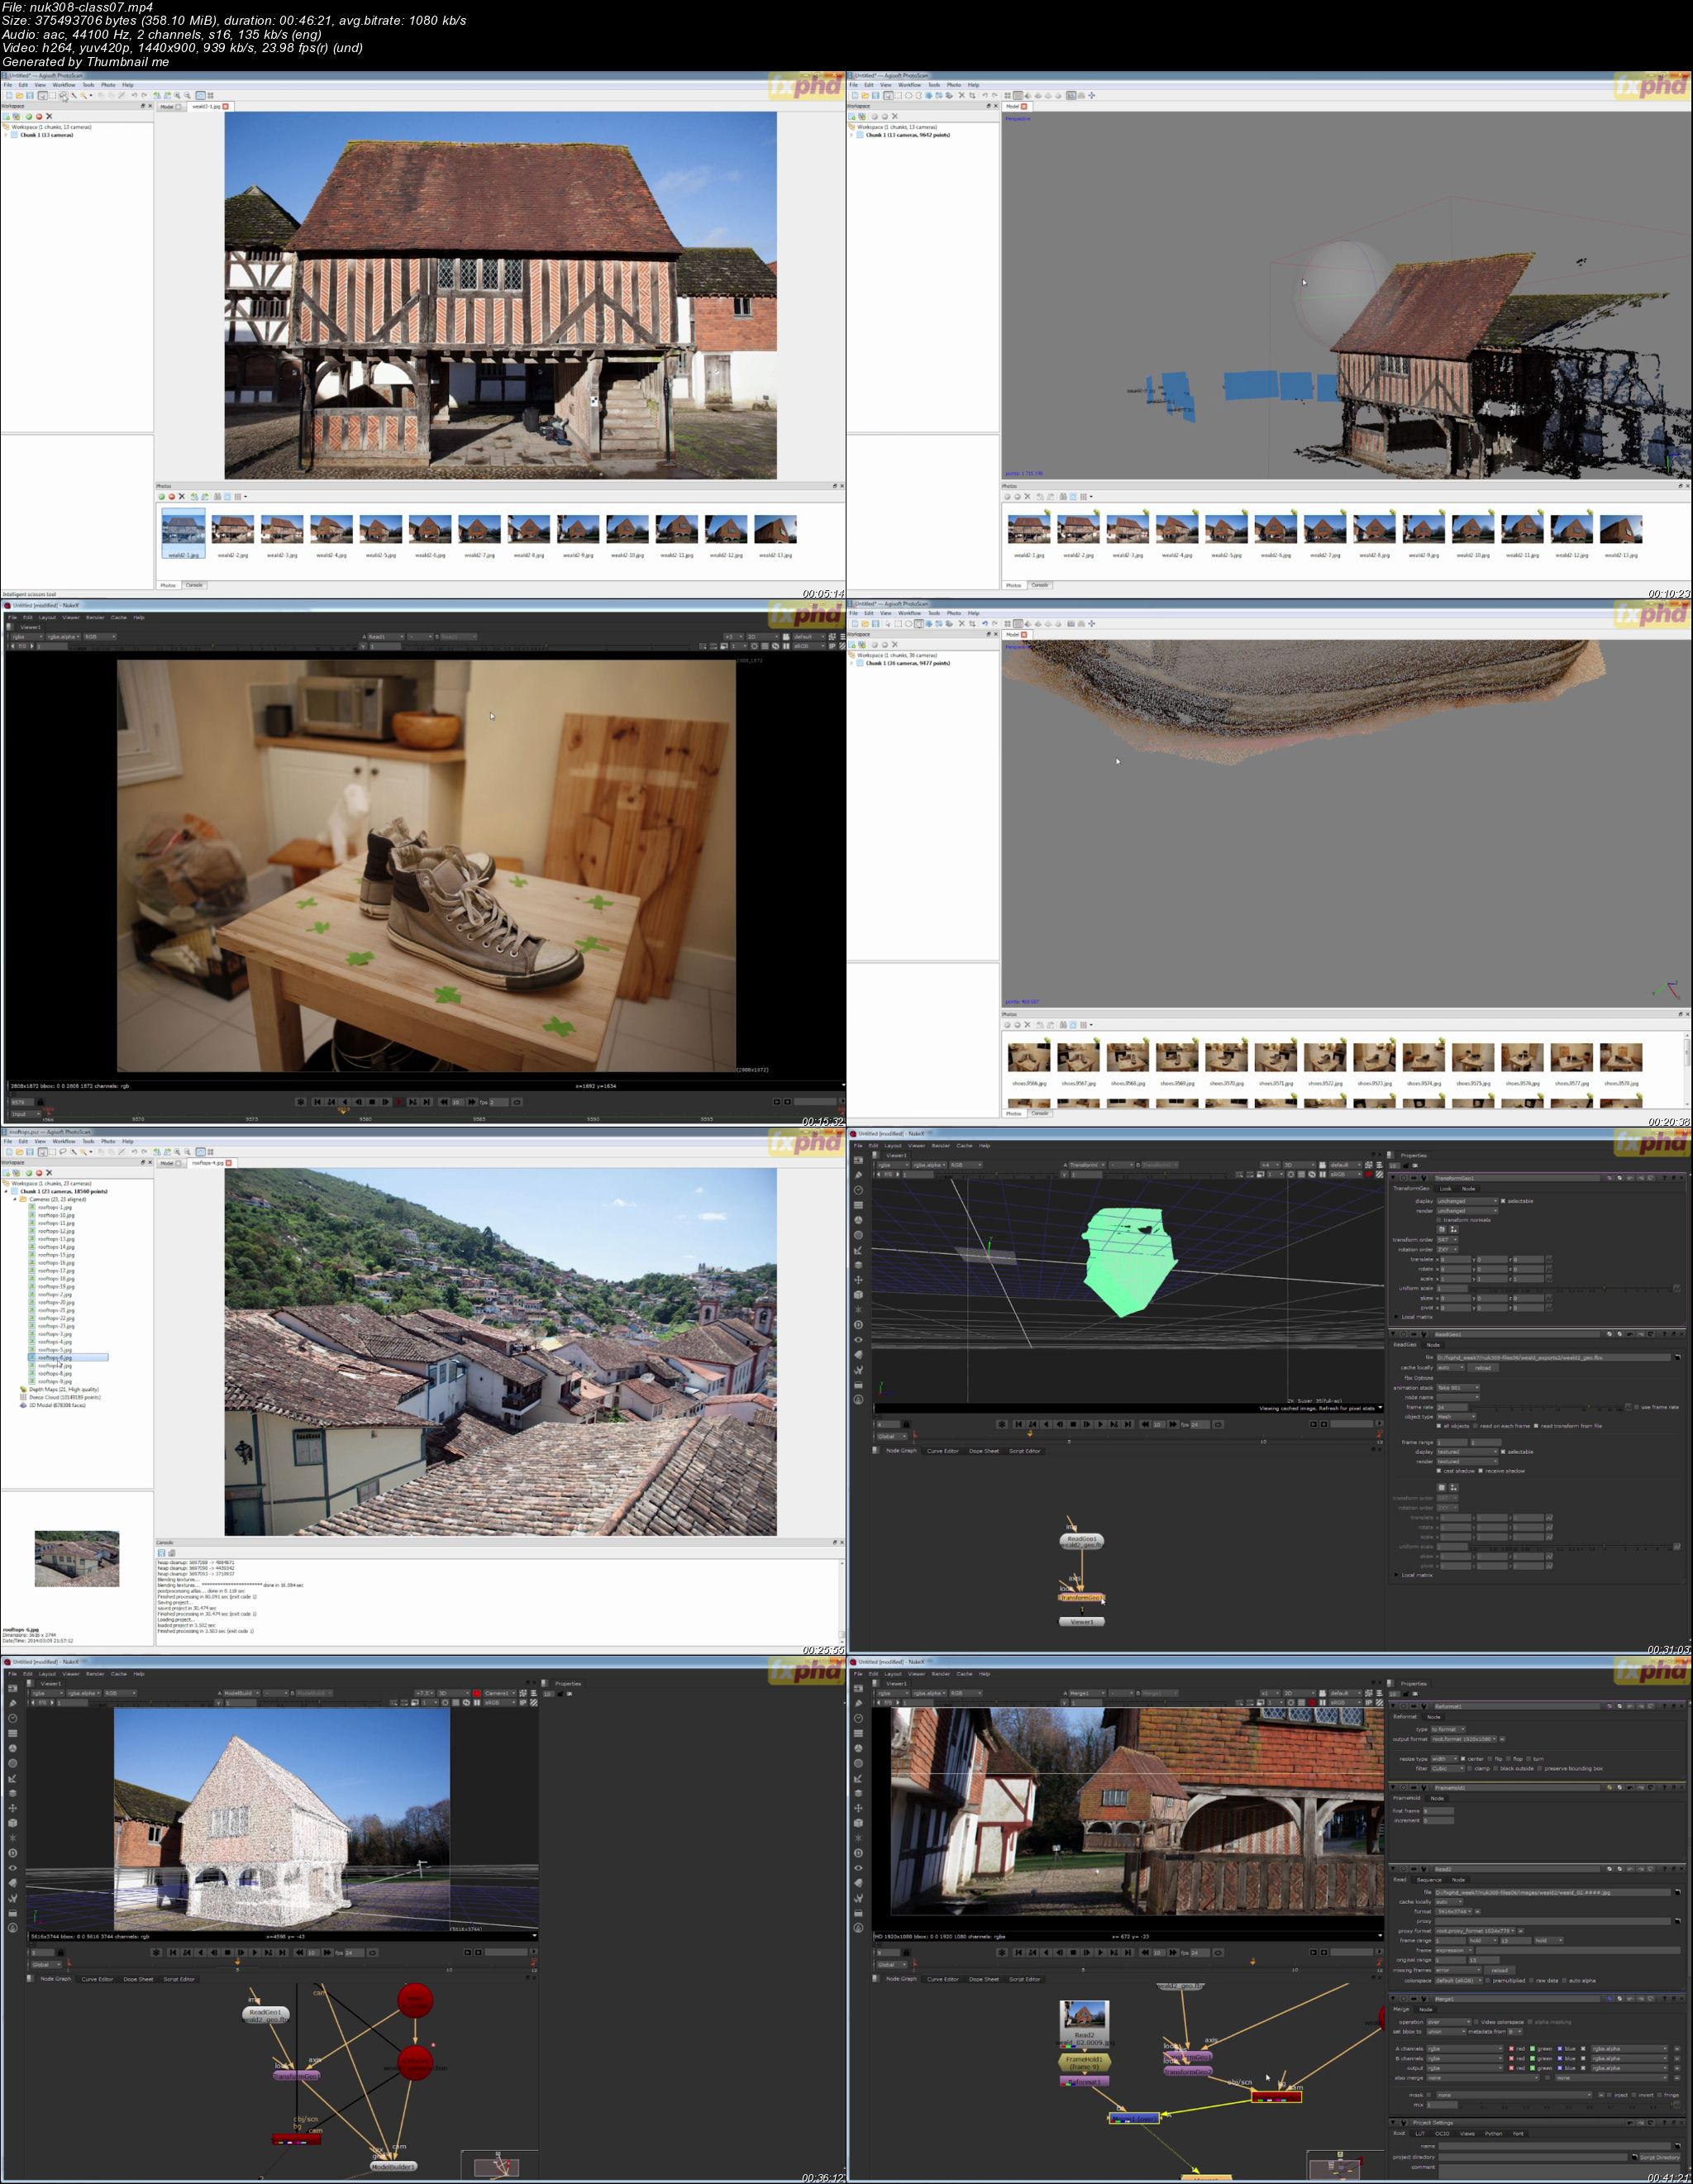Toggle 'premultiplied' checkbox in Read2 properties
1693x2184 pixels.
1488,1981
